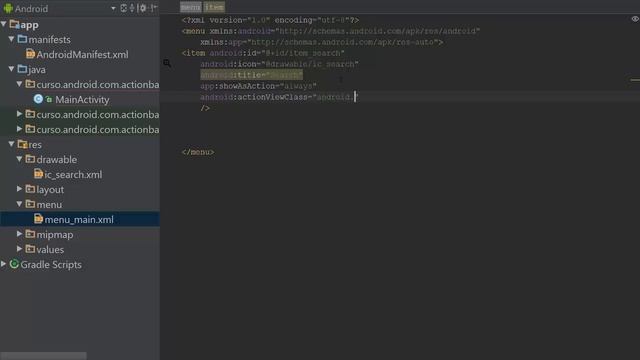This screenshot has width=640, height=360.
Task: Click the collapse all arrows icon
Action: 132,8
